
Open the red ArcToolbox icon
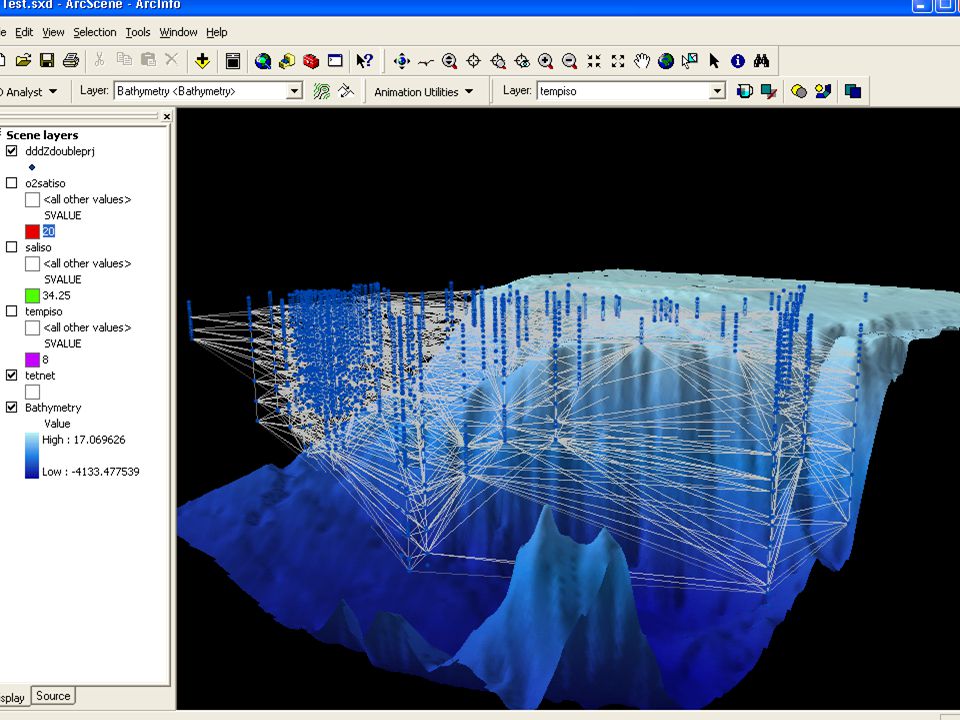tap(311, 61)
